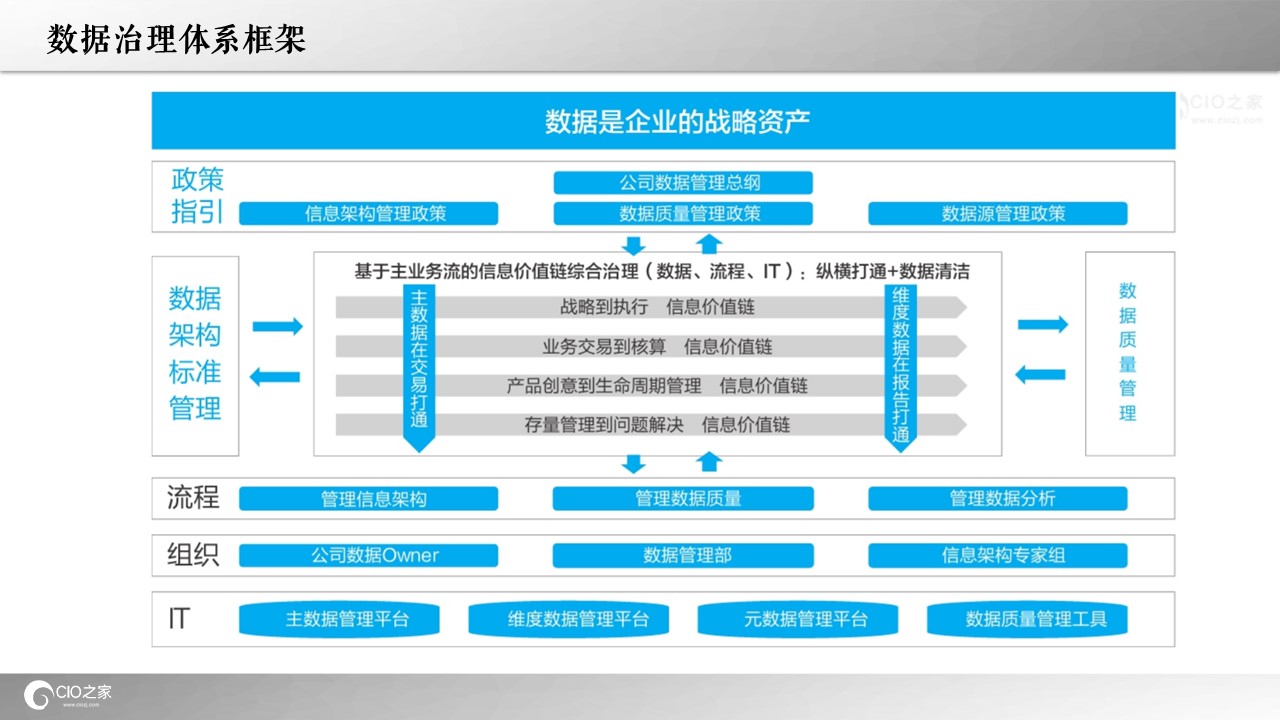Select the 信息架构管理政策 box
The width and height of the screenshot is (1280, 720).
(368, 213)
